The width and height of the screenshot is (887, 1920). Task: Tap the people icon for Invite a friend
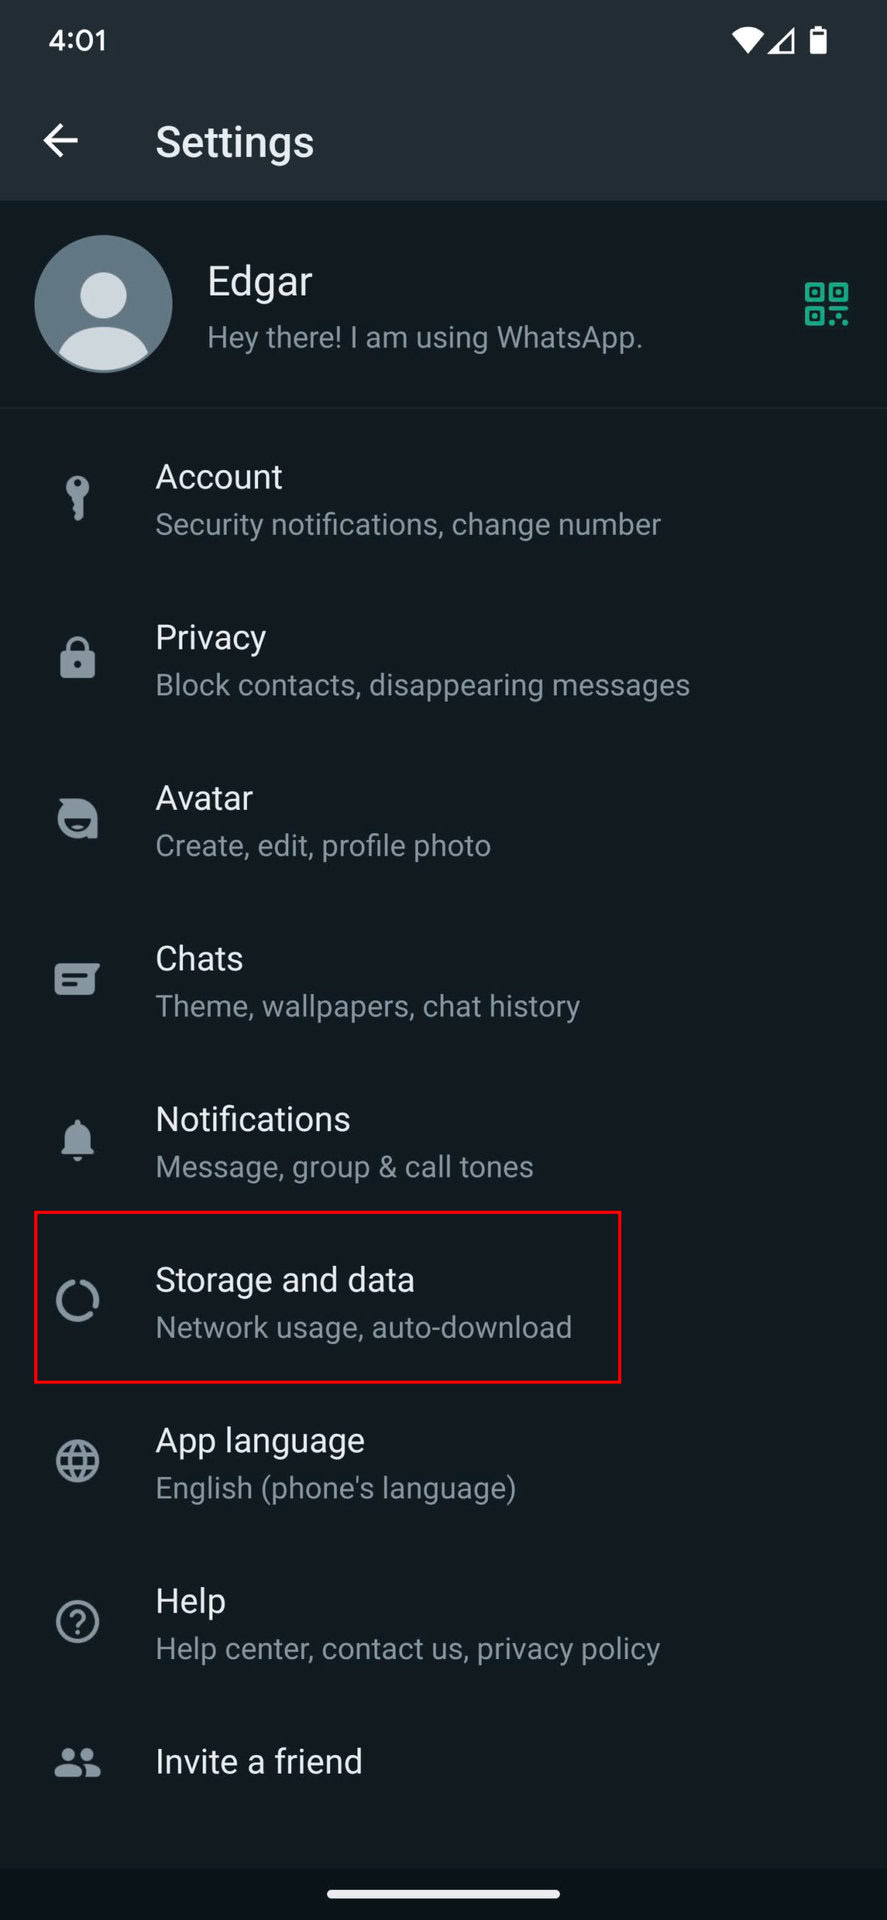tap(77, 1762)
